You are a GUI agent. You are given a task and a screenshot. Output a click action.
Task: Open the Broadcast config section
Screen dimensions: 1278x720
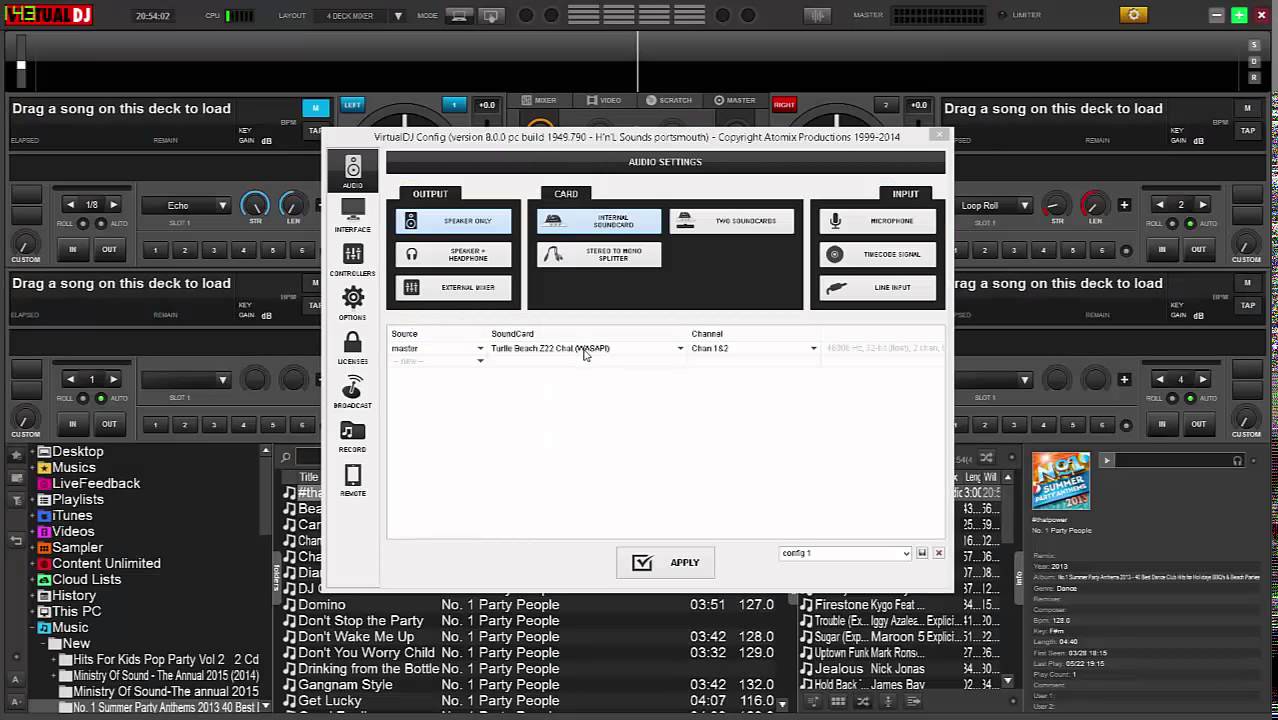353,391
